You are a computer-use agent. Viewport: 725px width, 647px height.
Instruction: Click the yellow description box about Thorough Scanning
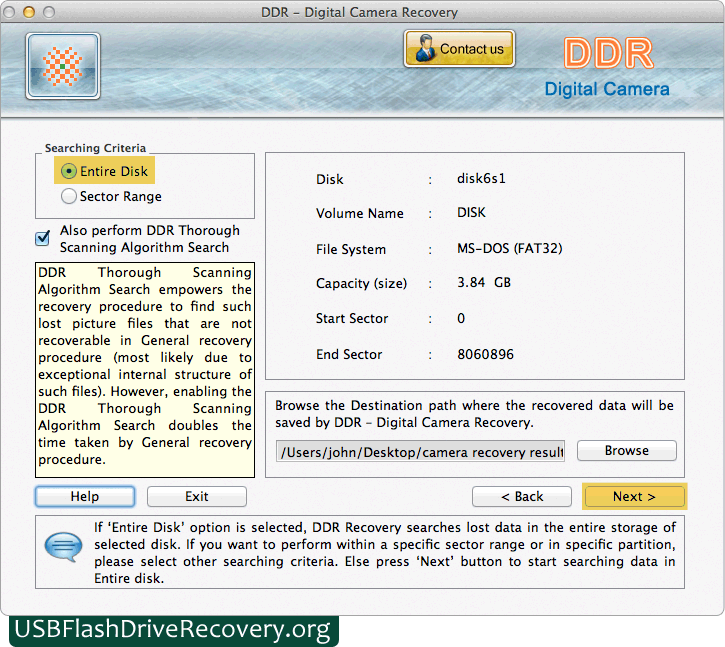pos(145,370)
